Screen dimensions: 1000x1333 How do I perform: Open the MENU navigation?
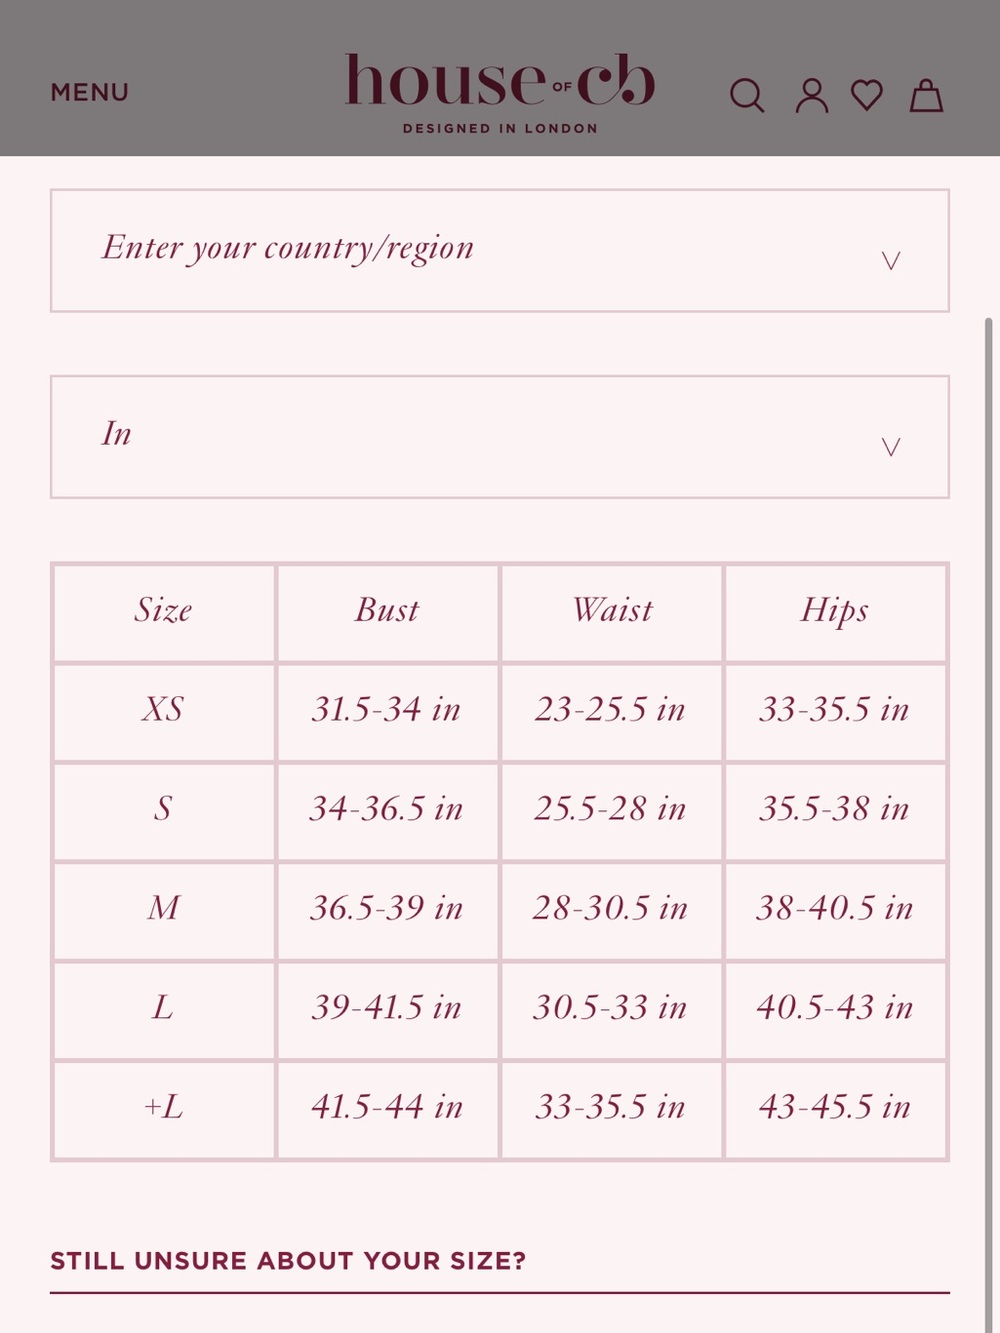coord(90,92)
